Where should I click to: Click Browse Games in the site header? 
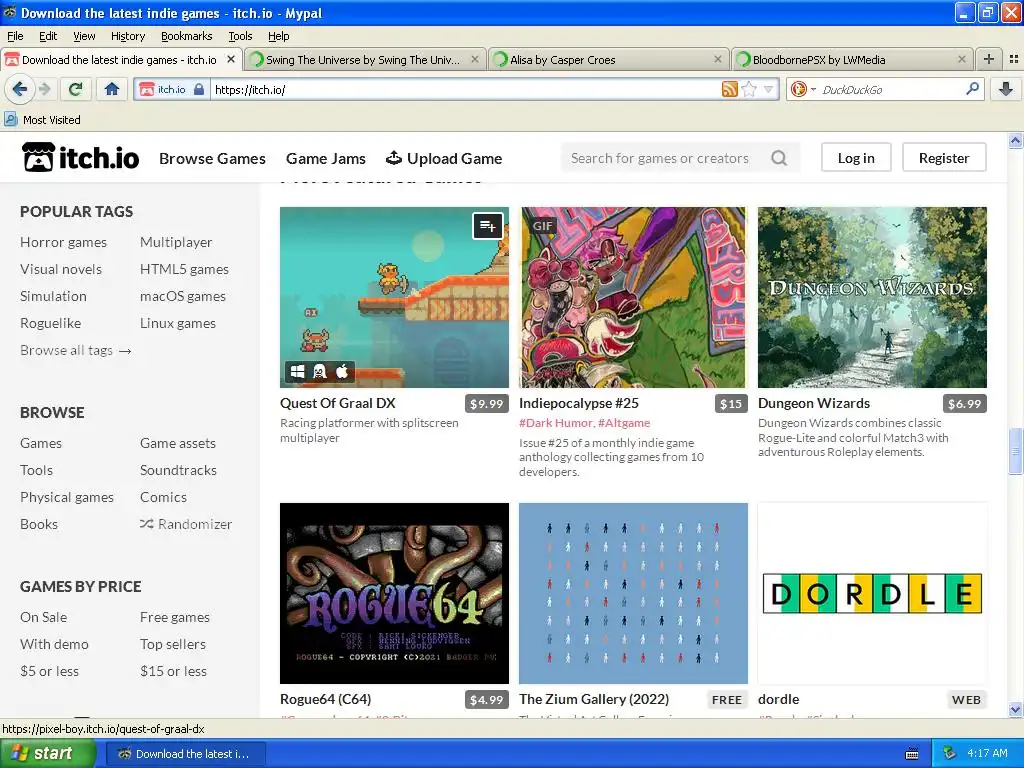pyautogui.click(x=212, y=159)
